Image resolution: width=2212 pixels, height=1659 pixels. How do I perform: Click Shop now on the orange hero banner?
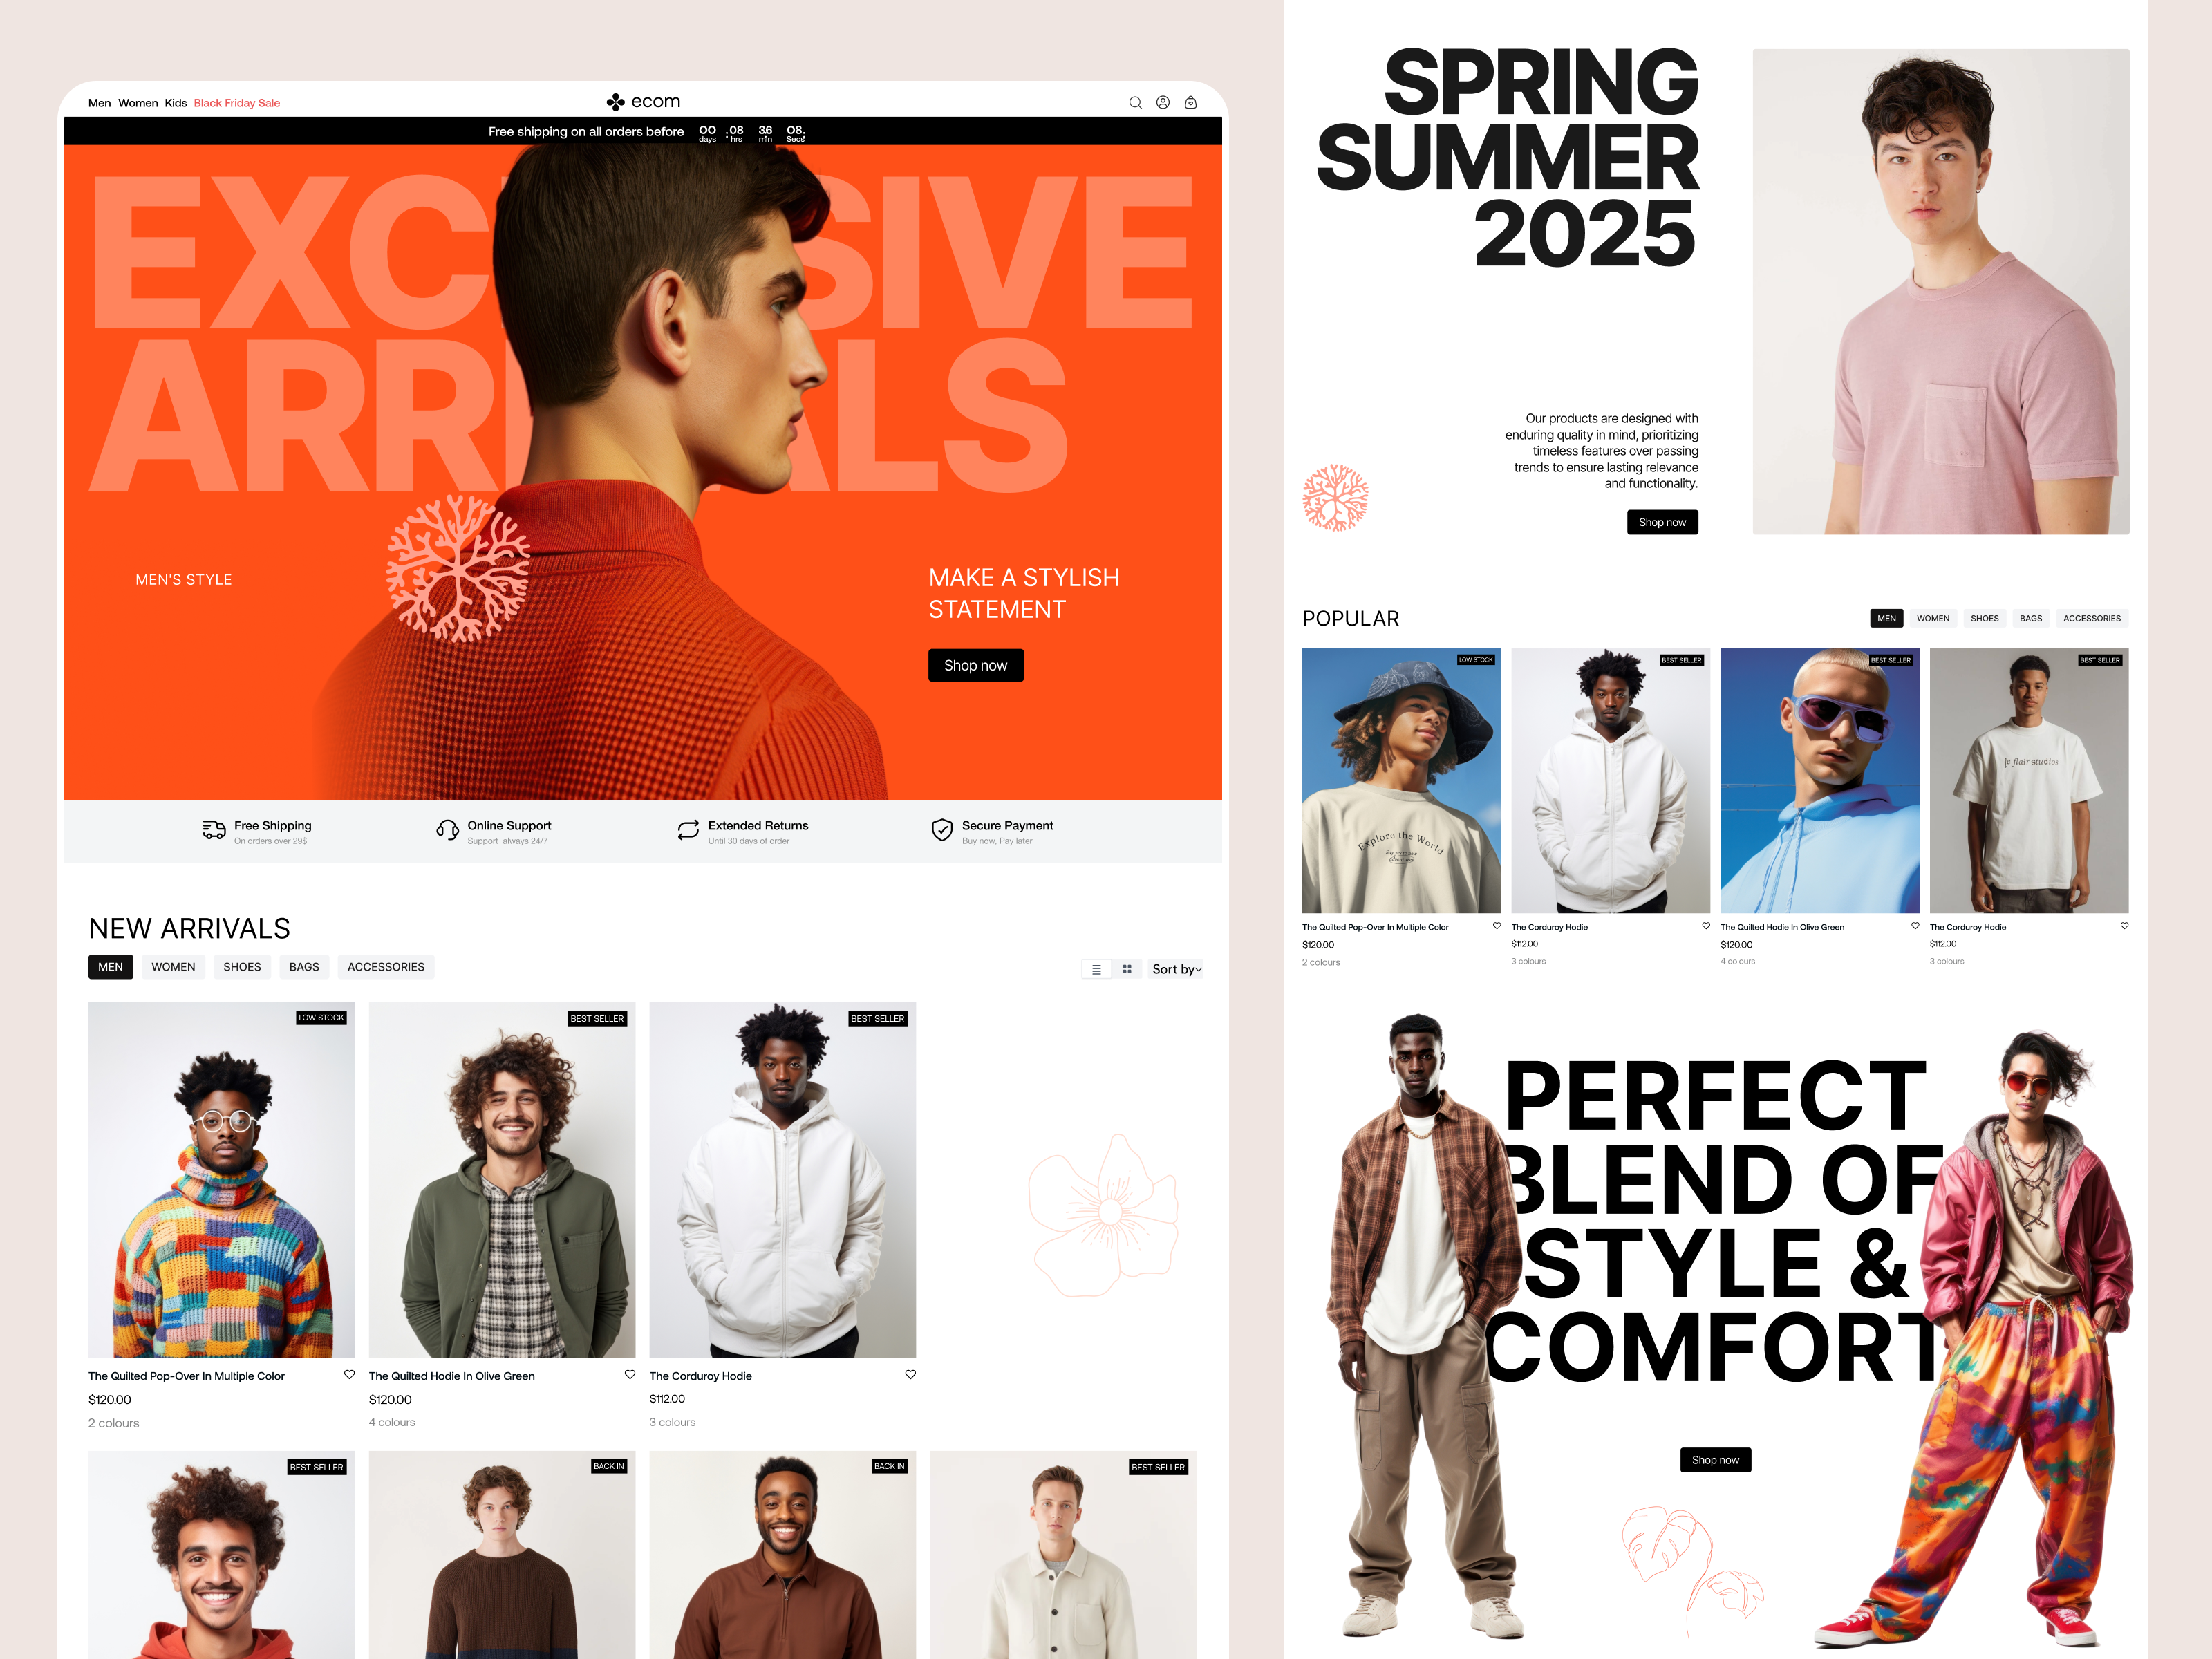tap(975, 666)
